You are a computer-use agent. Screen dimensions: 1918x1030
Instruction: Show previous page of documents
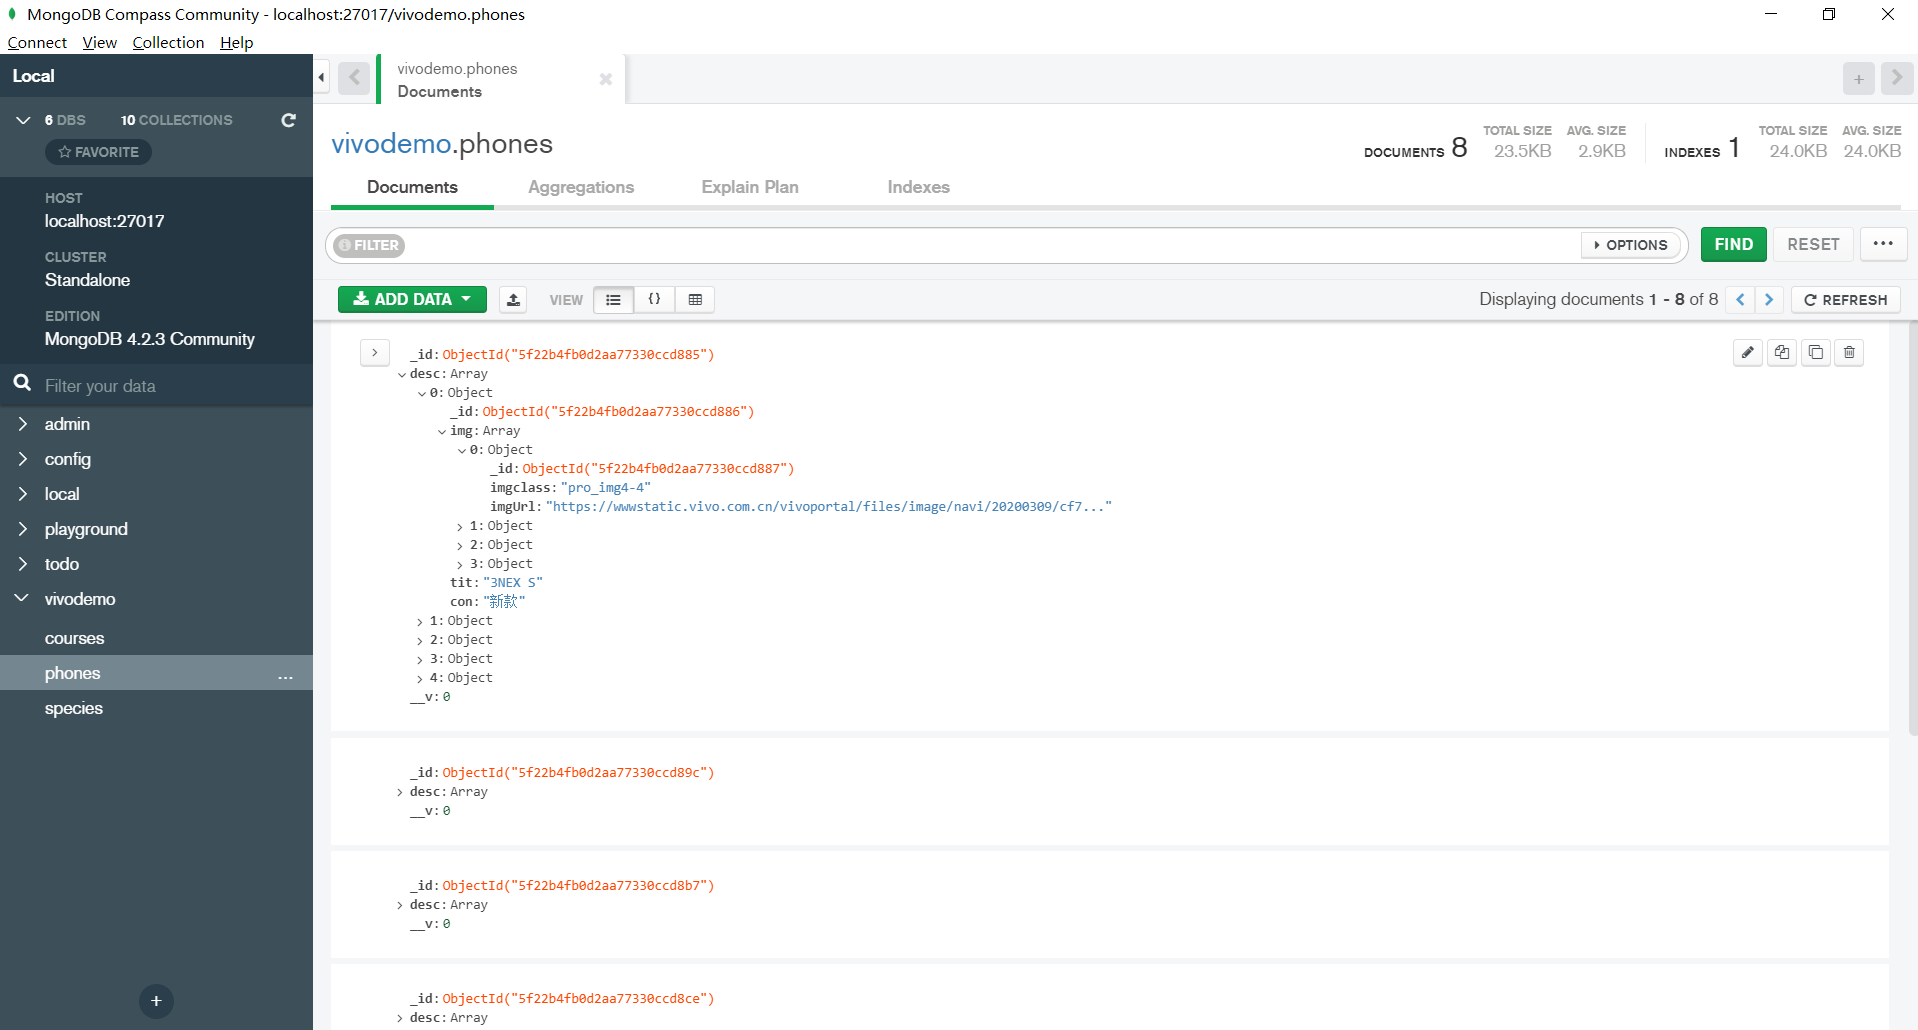[1740, 299]
